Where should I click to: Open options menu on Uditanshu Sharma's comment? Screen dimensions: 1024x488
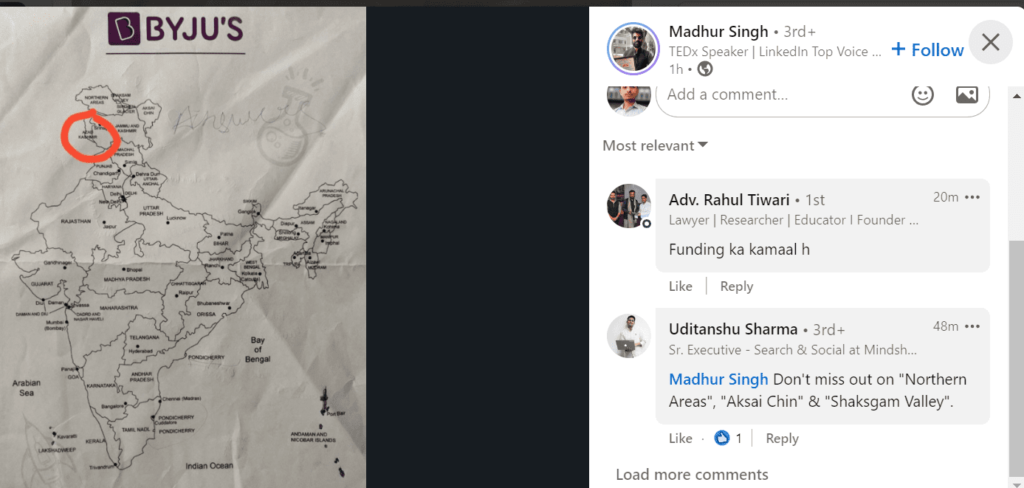click(972, 326)
